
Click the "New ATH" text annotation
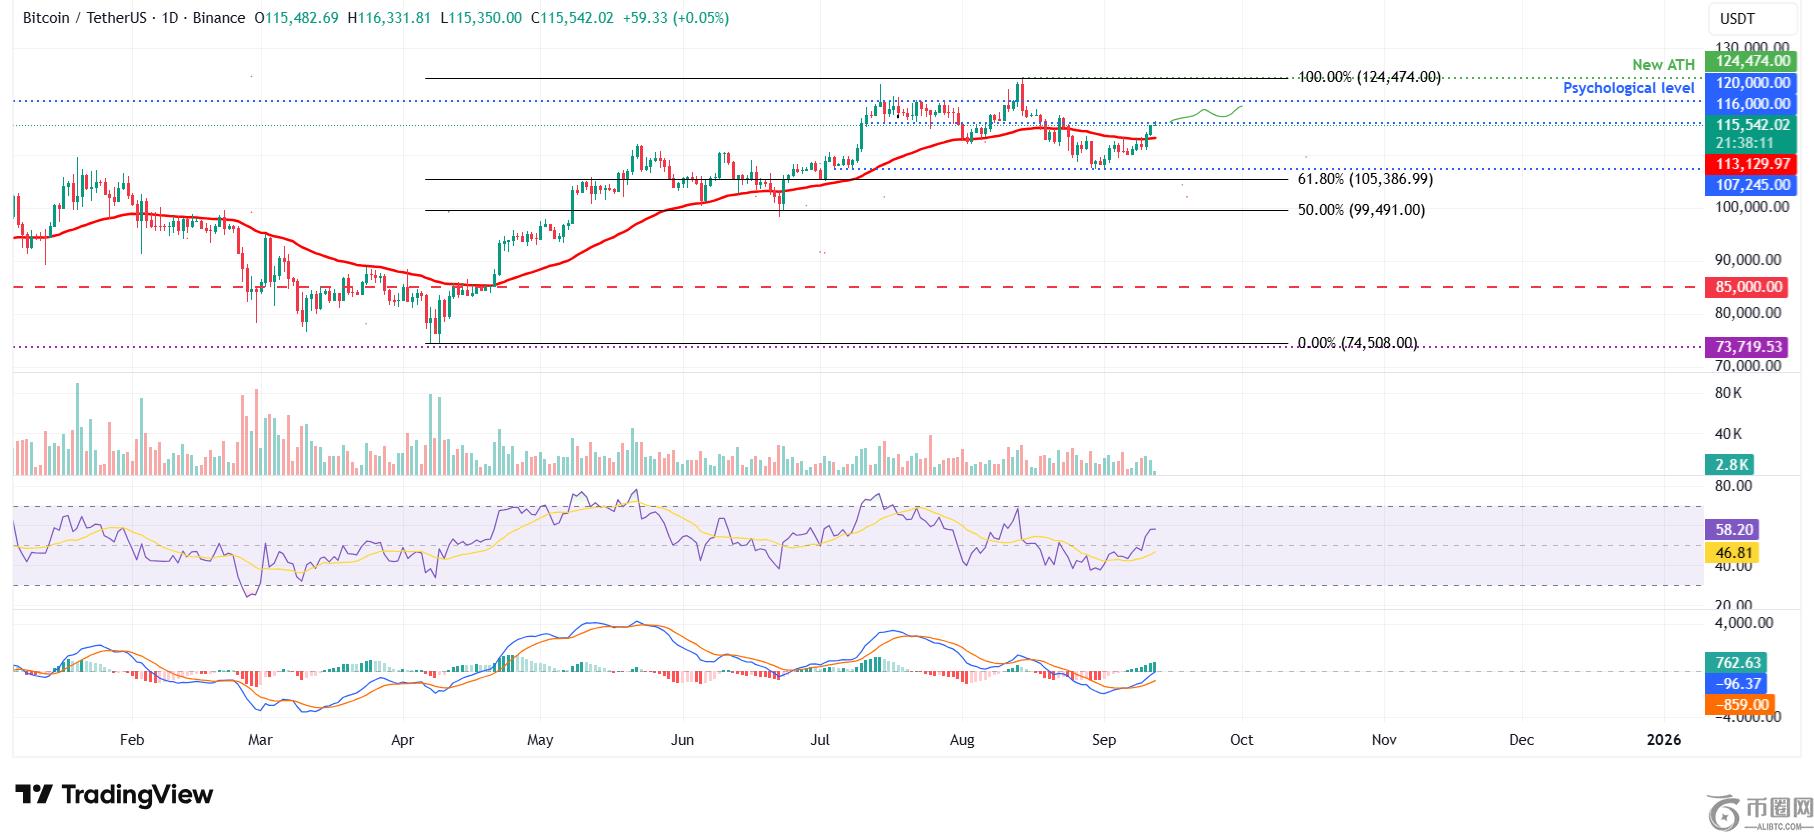pyautogui.click(x=1663, y=65)
